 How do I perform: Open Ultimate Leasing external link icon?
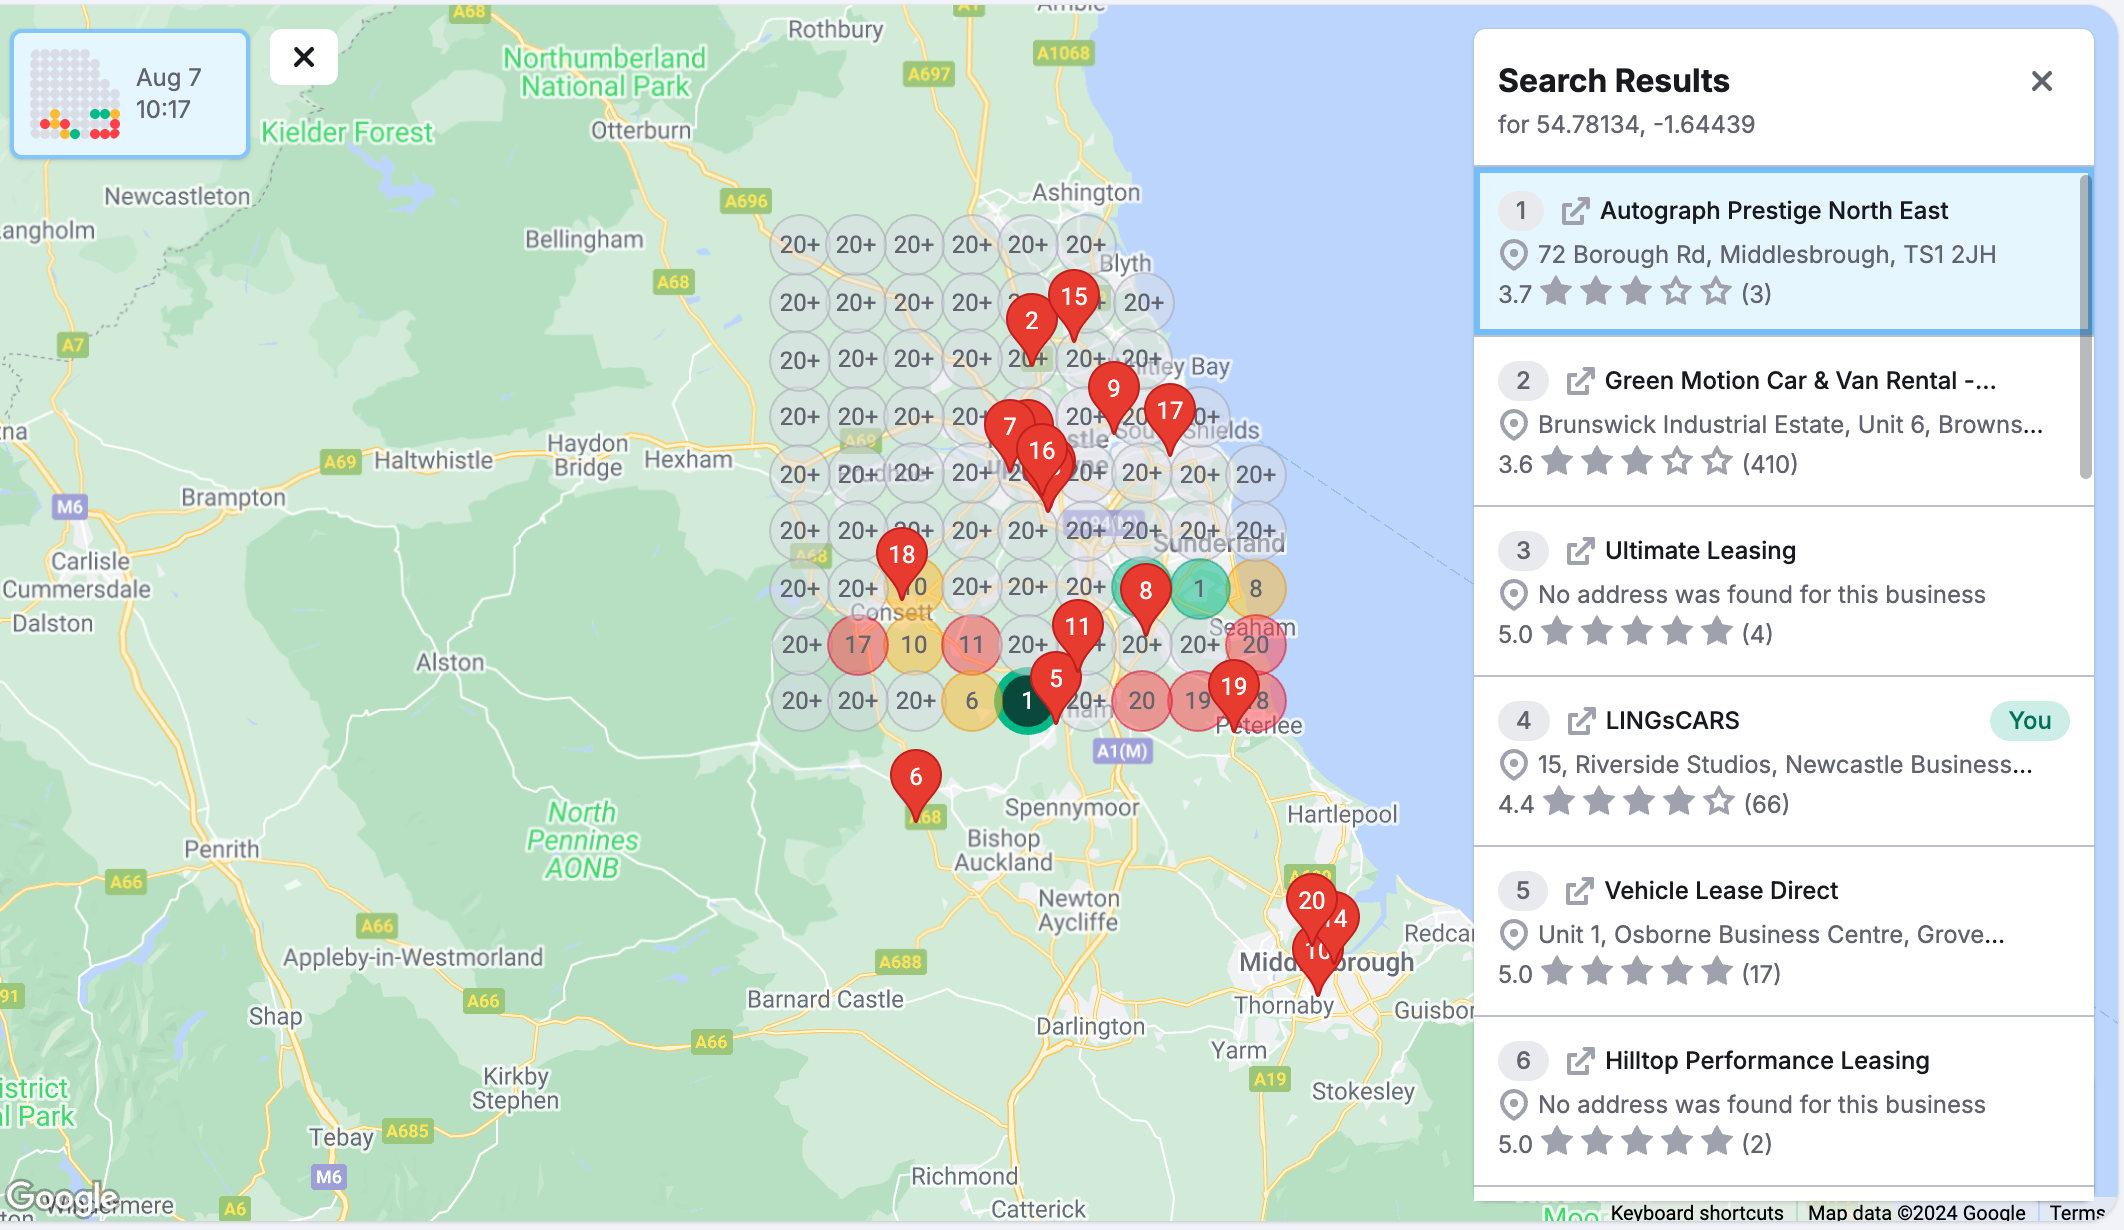pos(1580,551)
